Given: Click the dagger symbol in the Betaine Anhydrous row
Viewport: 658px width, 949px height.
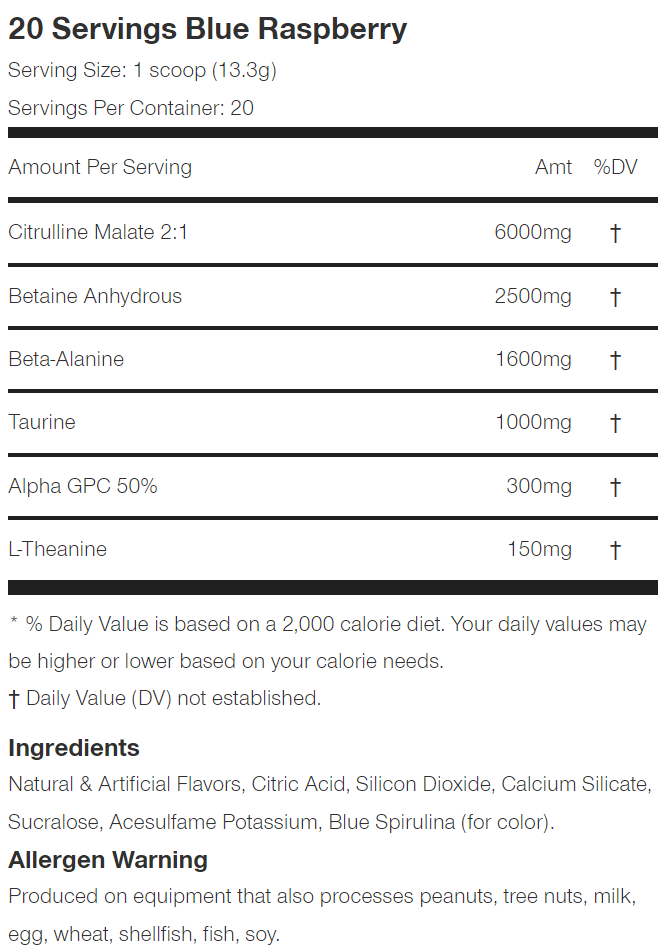Looking at the screenshot, I should pyautogui.click(x=615, y=297).
